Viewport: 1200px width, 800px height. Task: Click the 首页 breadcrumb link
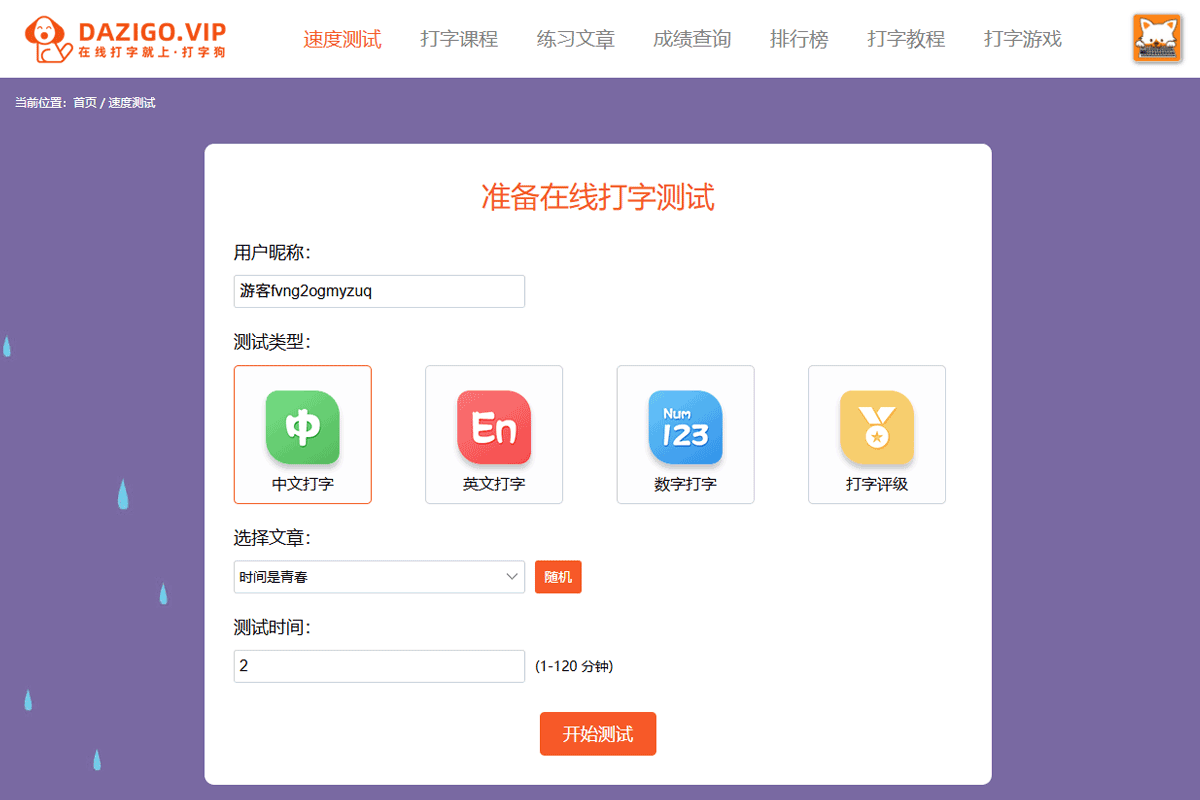85,102
